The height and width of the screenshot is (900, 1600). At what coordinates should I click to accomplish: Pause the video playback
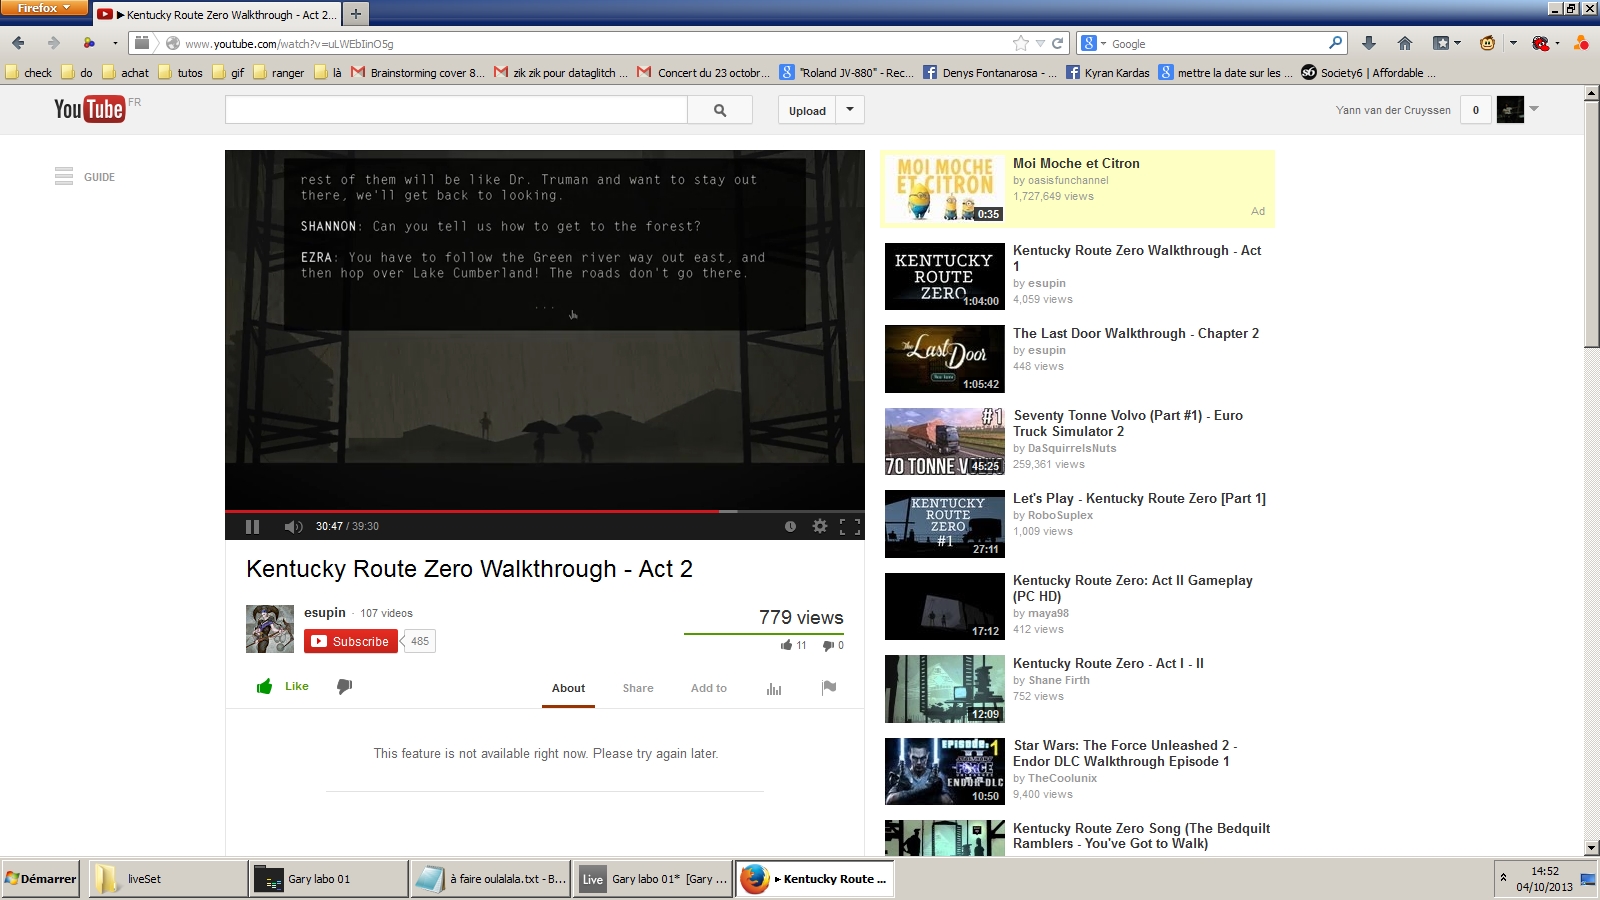[x=252, y=527]
